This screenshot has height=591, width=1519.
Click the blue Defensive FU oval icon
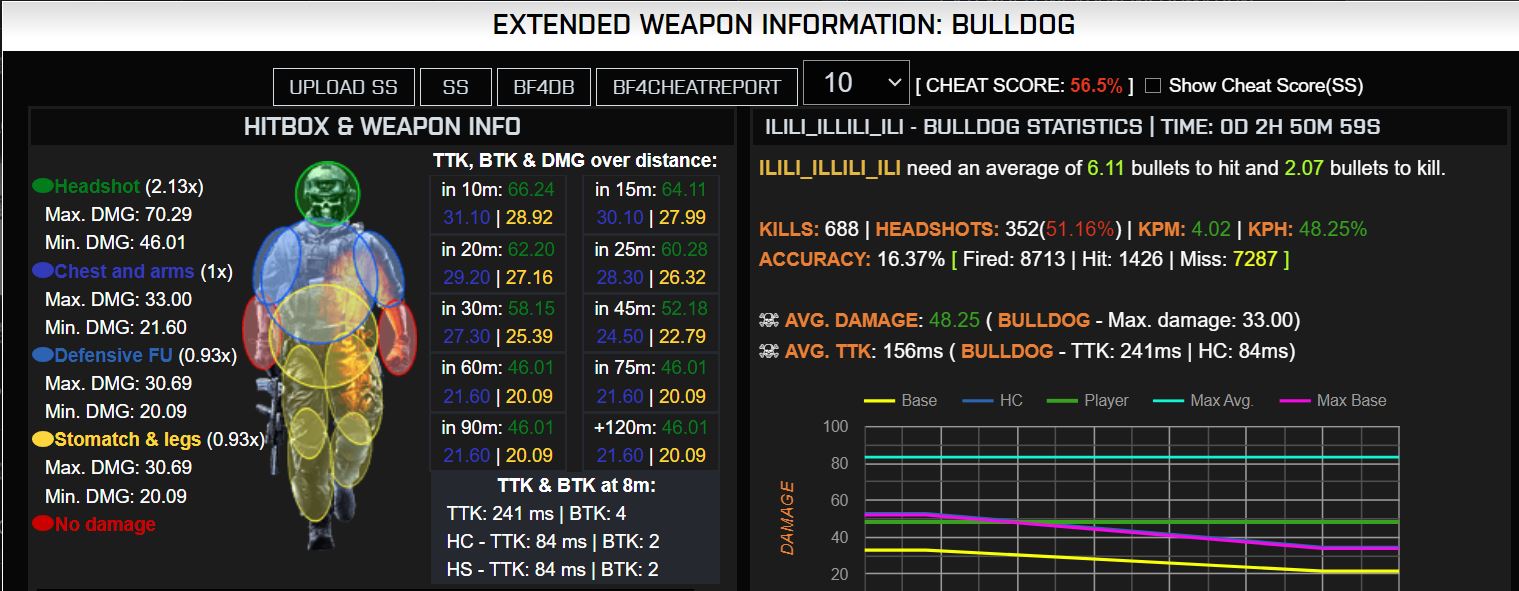(43, 355)
